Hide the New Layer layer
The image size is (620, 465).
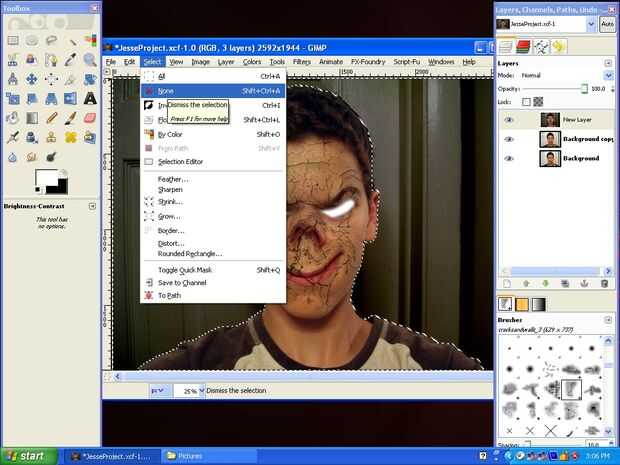pyautogui.click(x=509, y=120)
